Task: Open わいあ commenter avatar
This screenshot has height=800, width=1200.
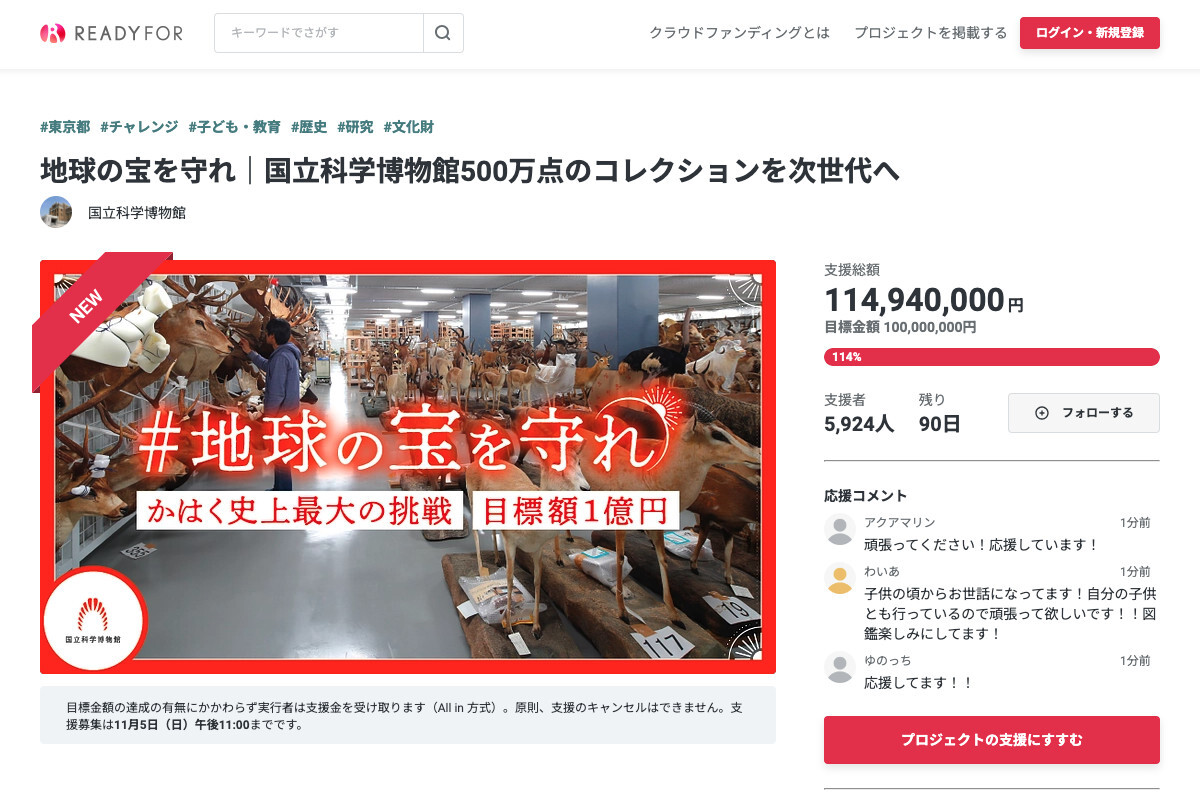Action: (x=840, y=579)
